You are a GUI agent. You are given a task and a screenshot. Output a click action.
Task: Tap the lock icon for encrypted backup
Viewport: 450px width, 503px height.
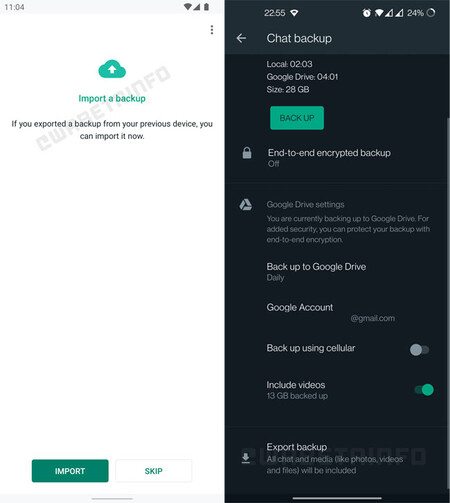coord(247,153)
